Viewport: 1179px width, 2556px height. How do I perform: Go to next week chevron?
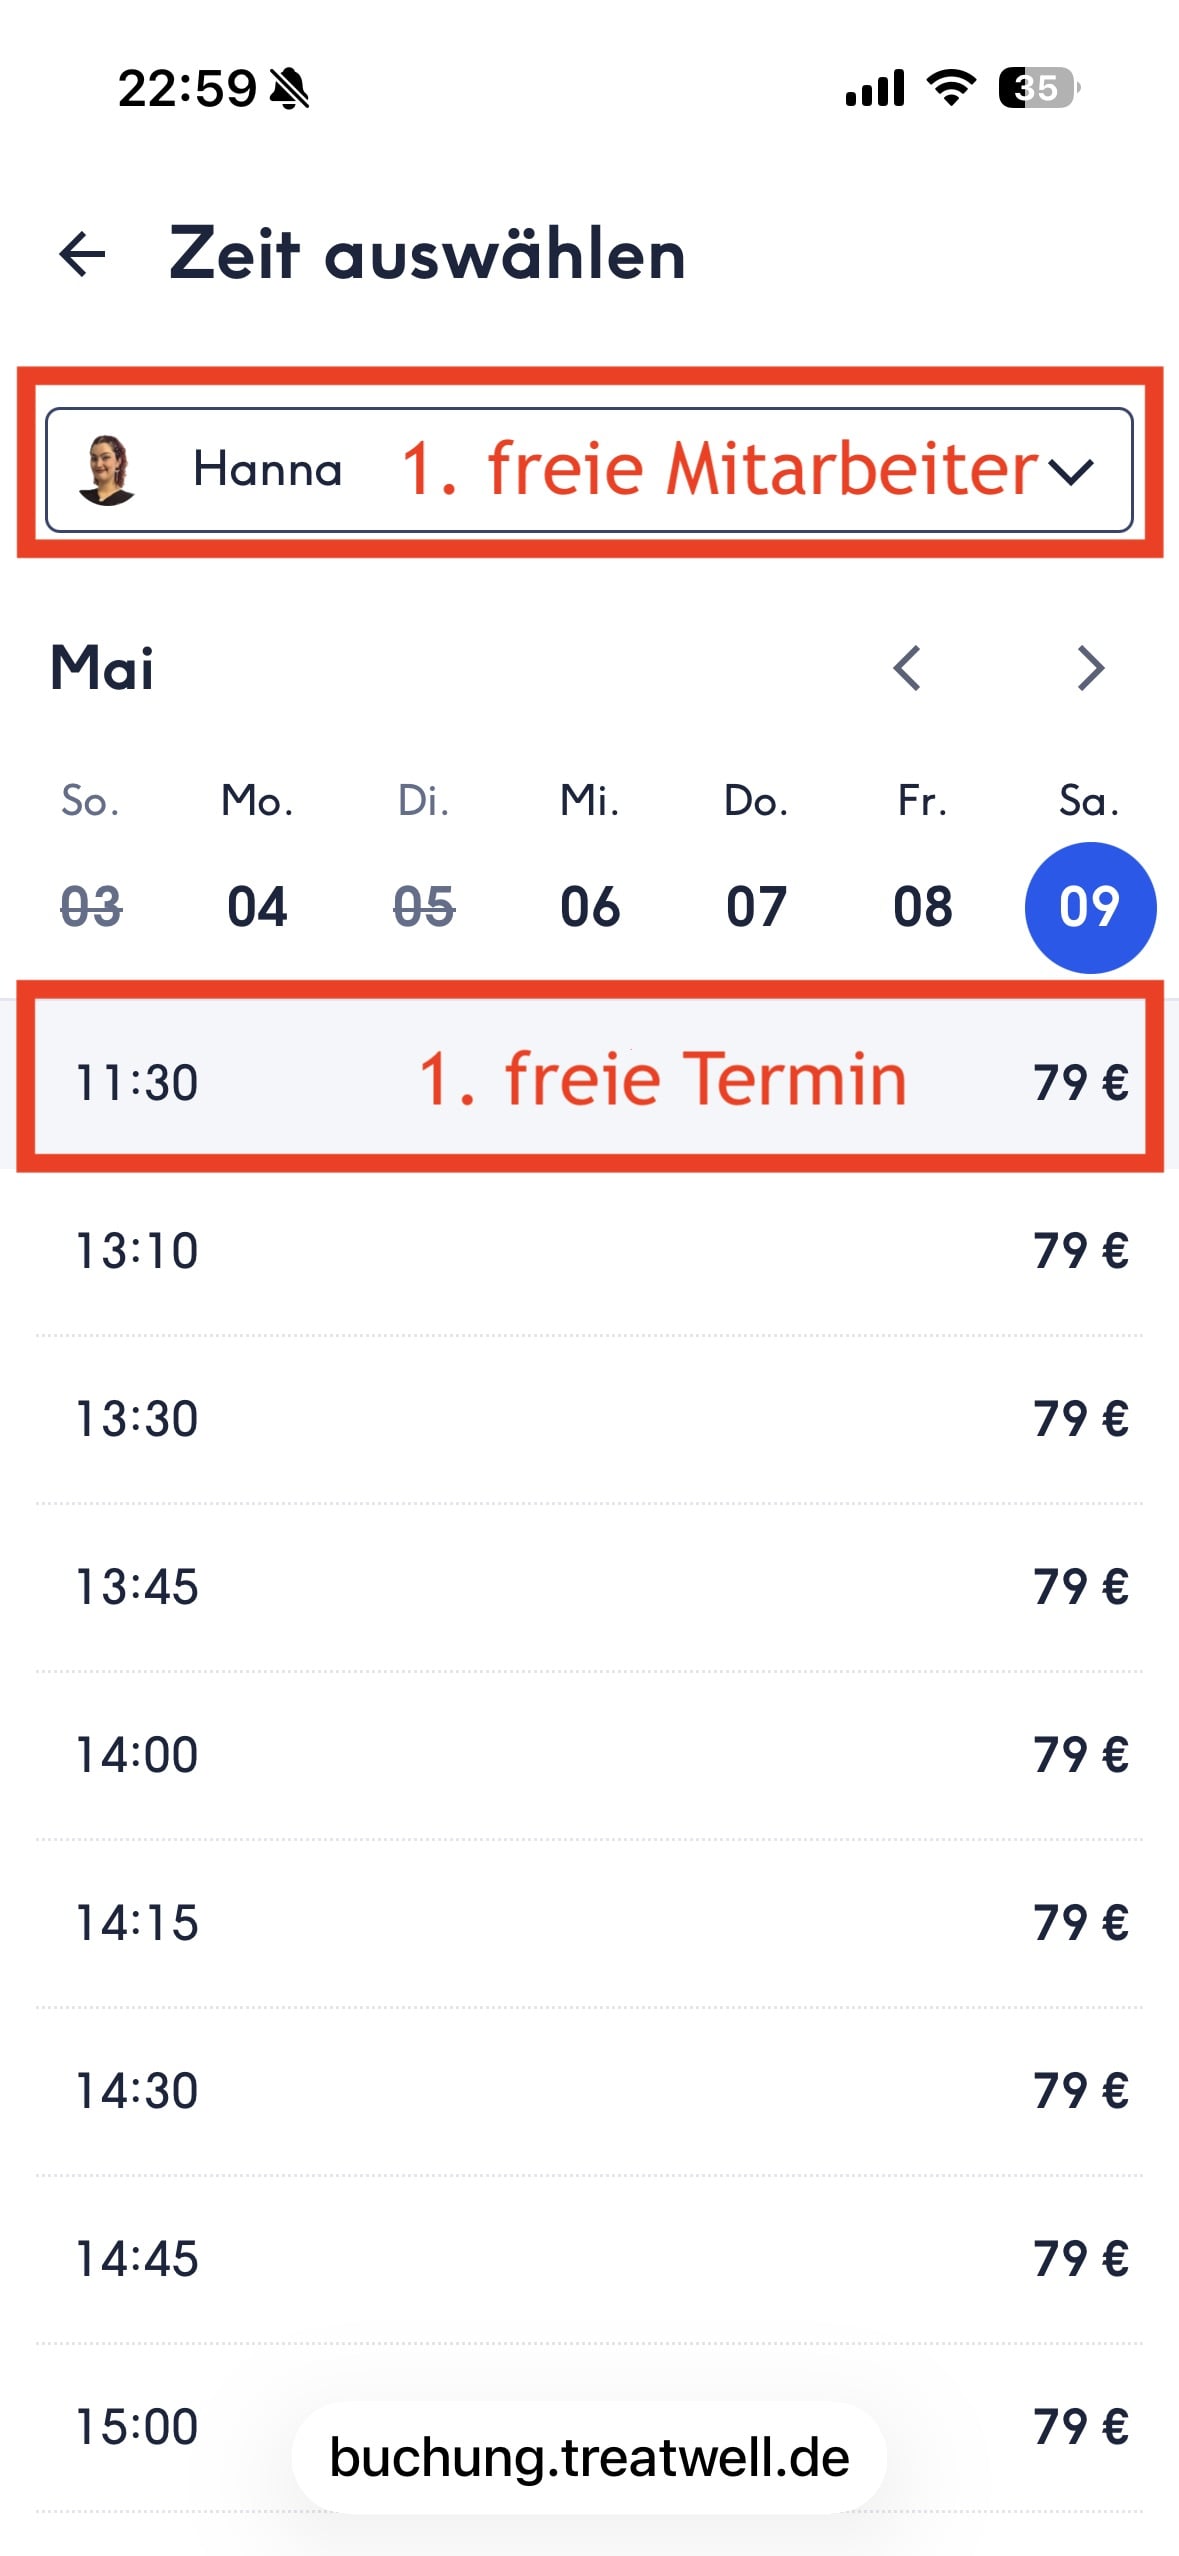click(1090, 668)
